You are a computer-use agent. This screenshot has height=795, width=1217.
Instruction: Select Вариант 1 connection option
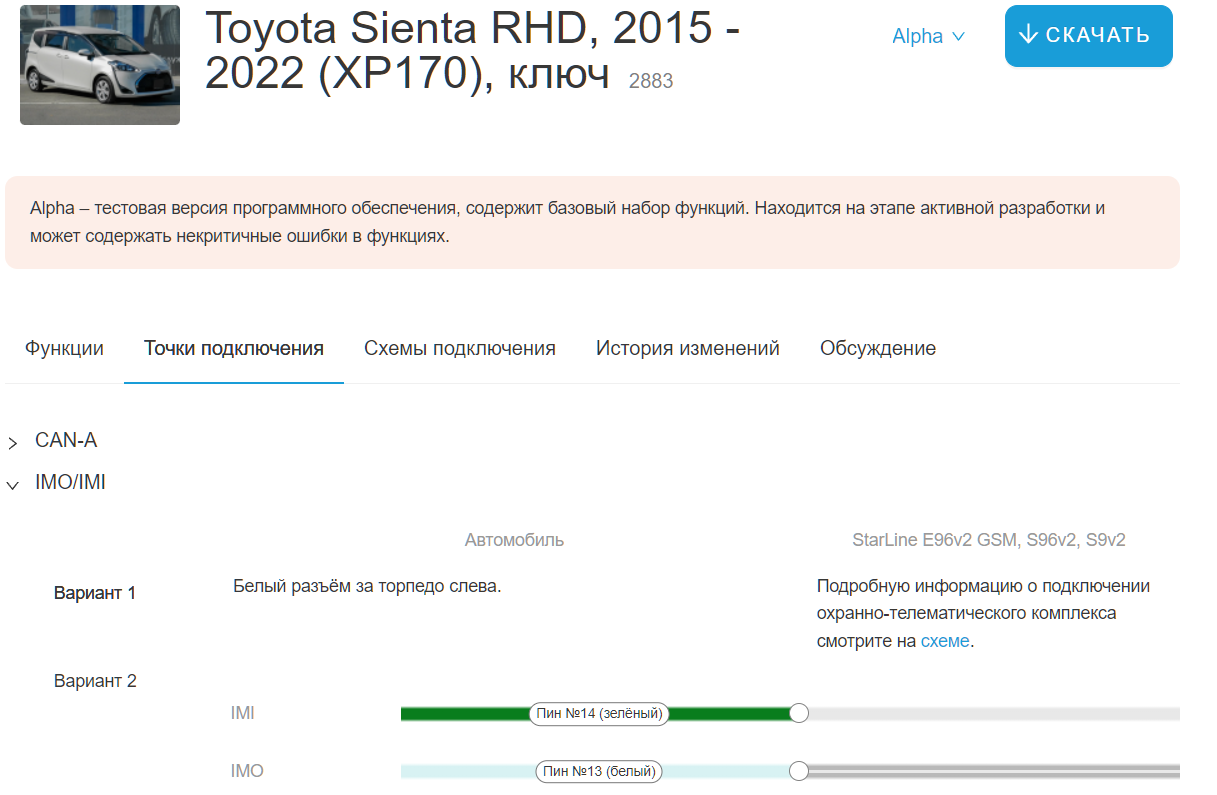point(94,593)
